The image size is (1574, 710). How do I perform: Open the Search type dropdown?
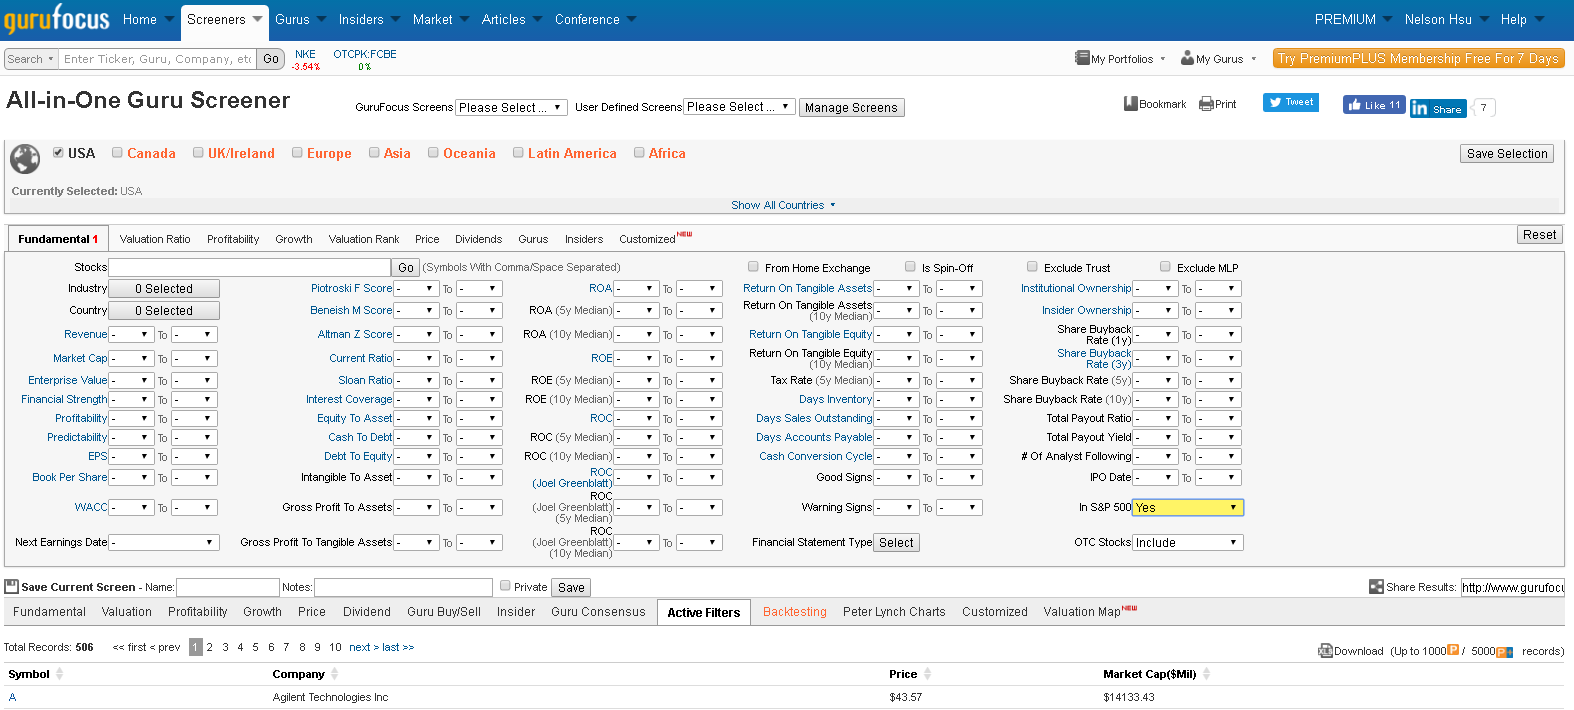[30, 59]
